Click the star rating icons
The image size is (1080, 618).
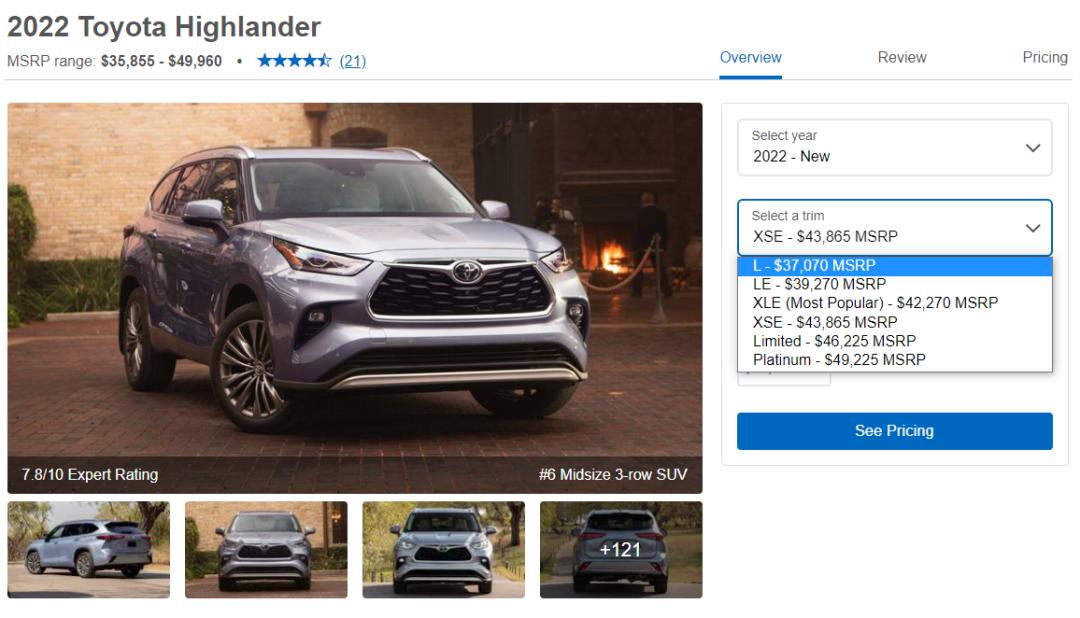tap(294, 61)
